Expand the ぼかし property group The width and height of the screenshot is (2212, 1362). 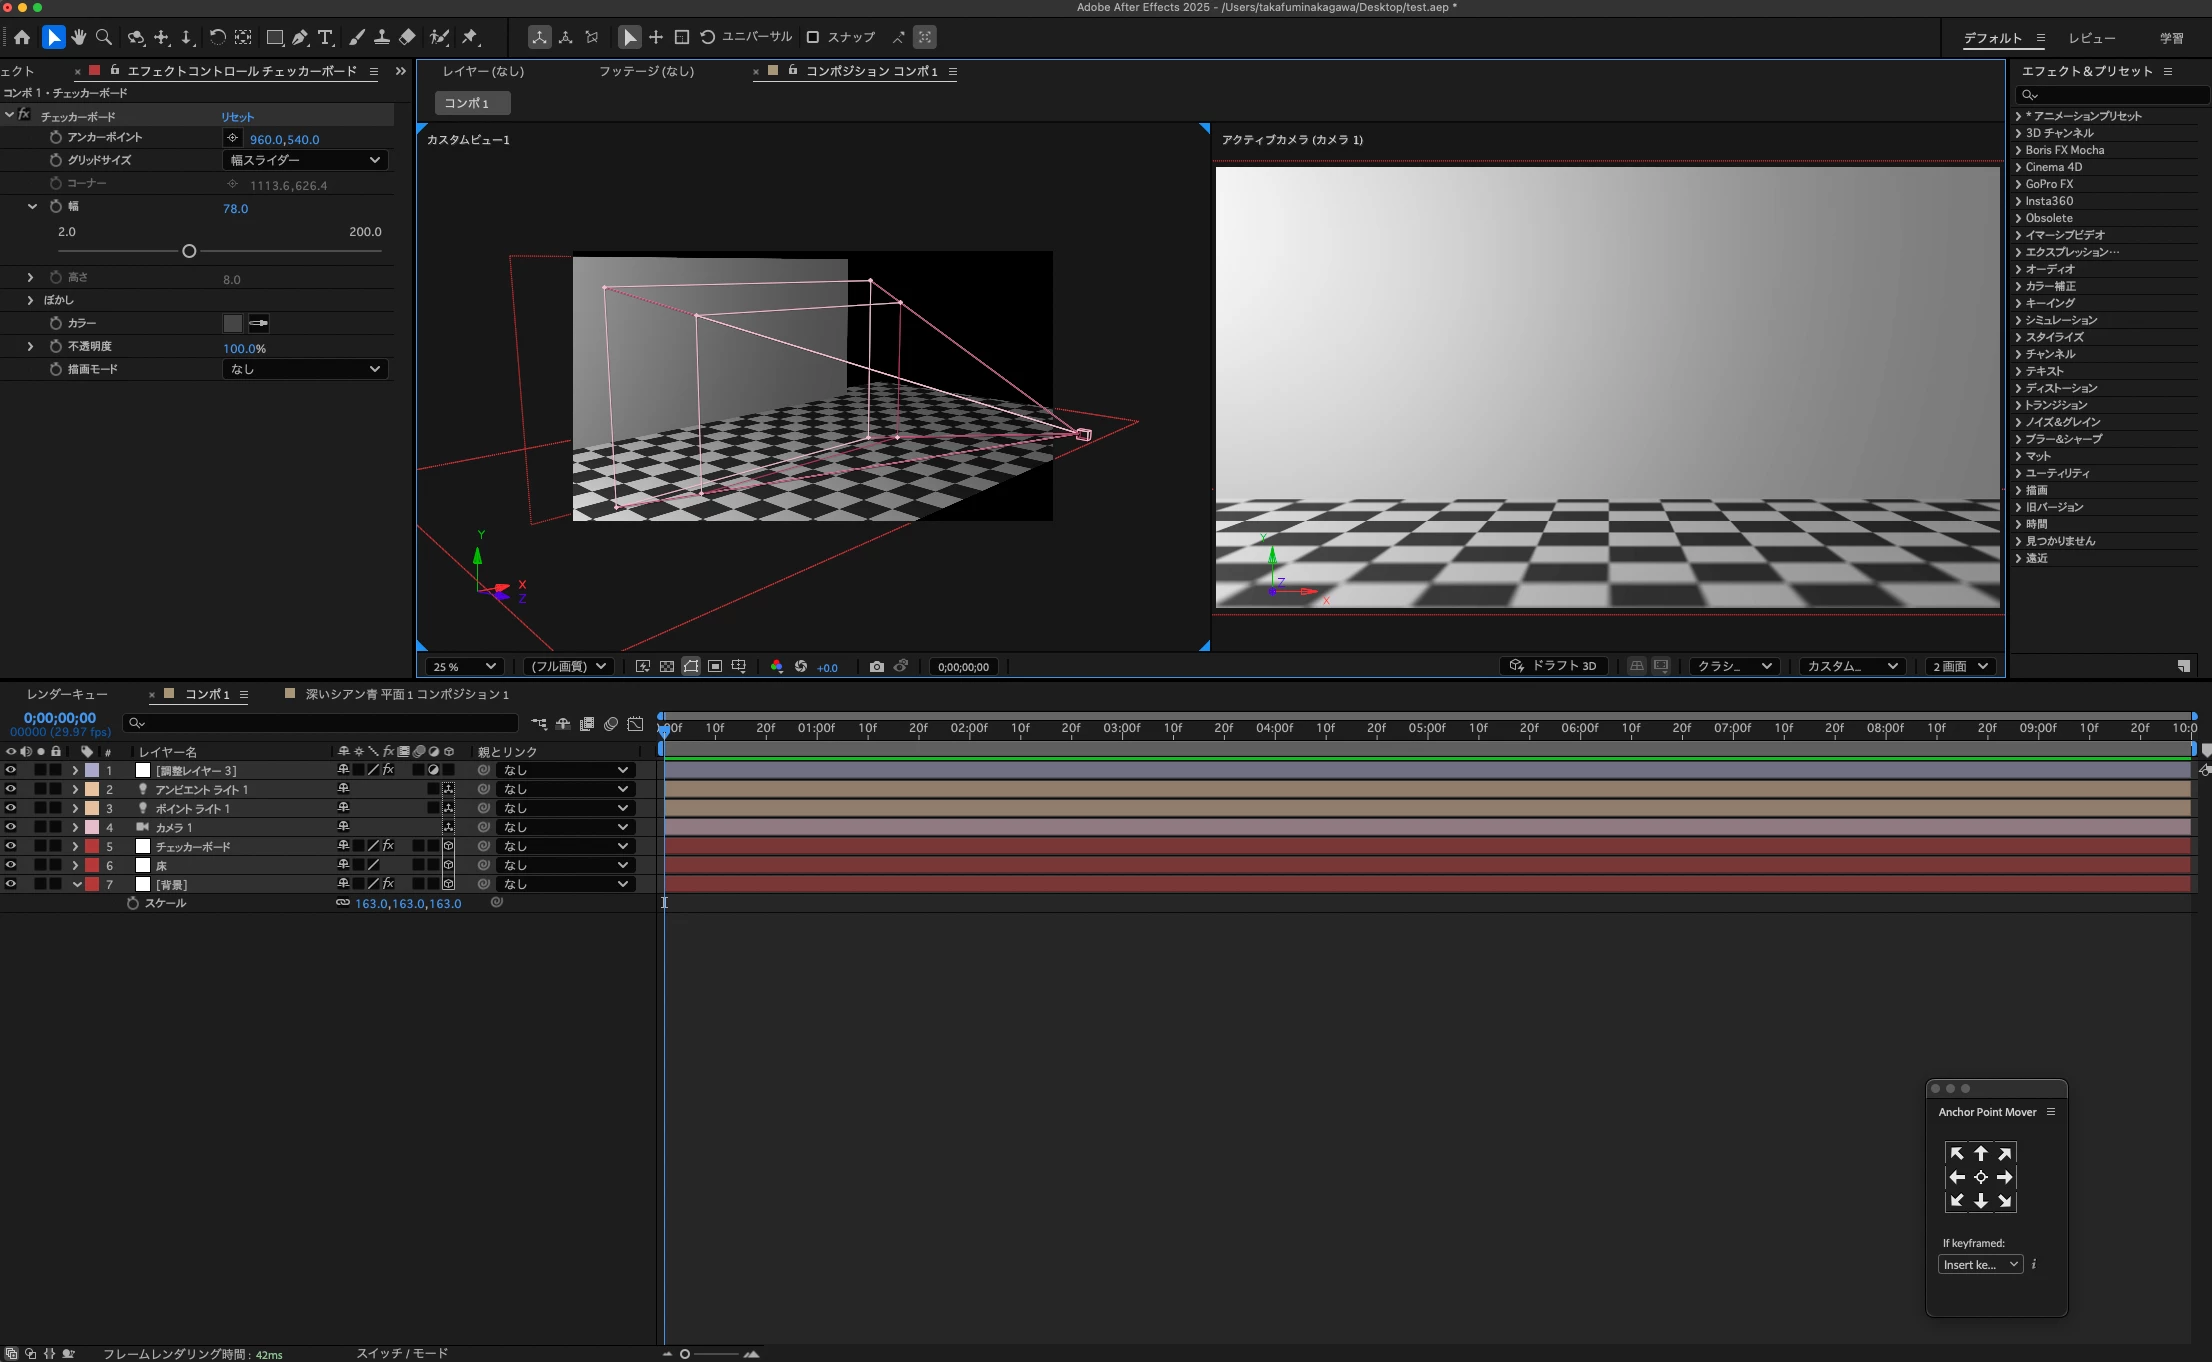click(x=30, y=300)
